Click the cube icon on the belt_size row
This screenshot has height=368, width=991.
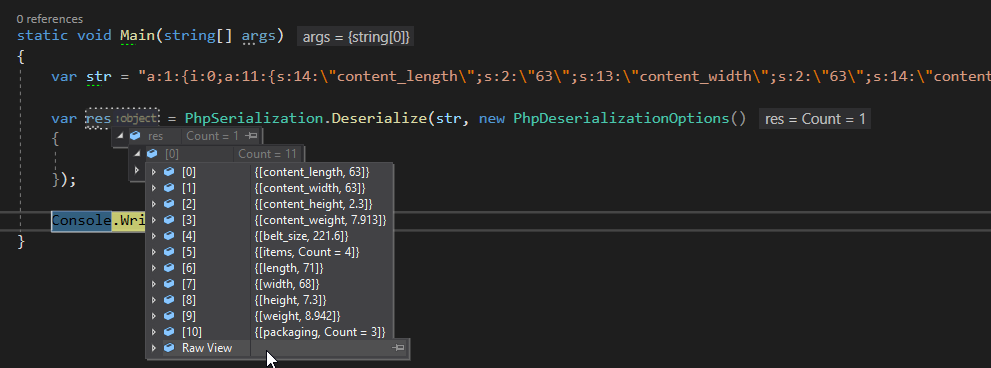(169, 236)
